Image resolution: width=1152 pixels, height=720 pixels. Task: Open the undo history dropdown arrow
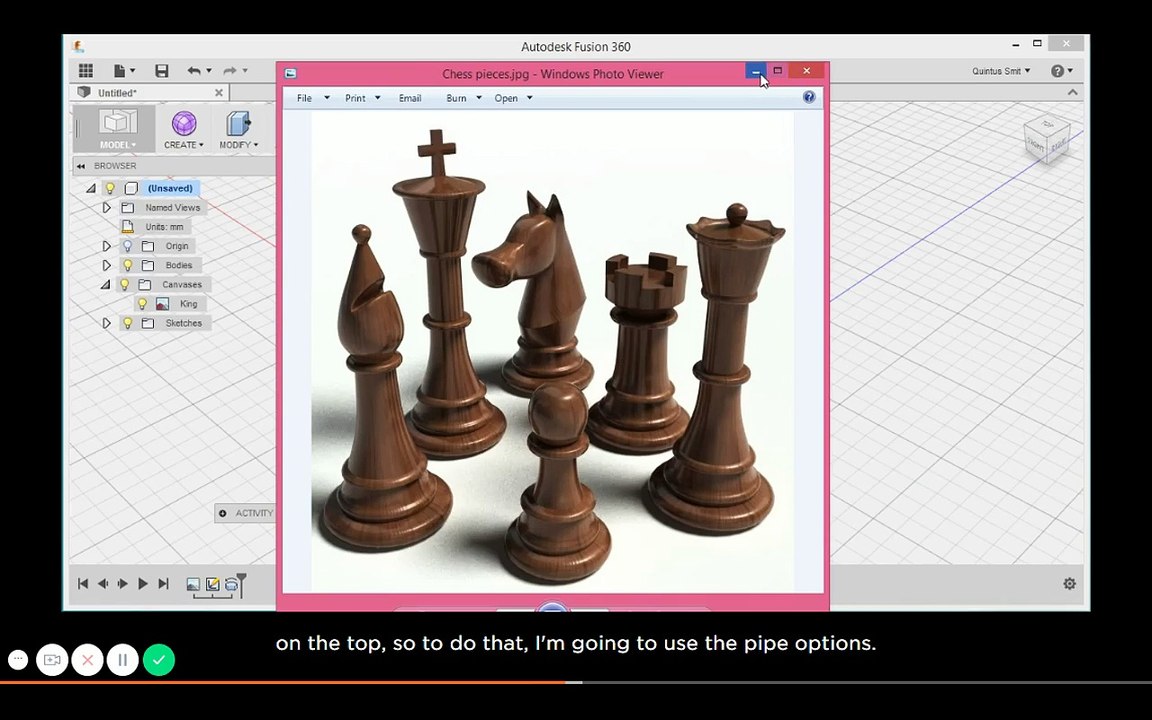click(x=209, y=71)
